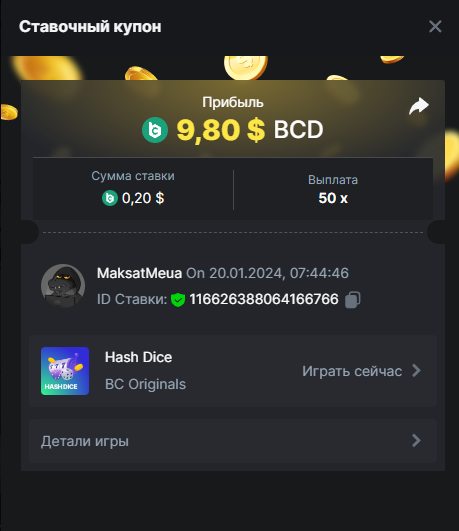459x531 pixels.
Task: Click the green verified shield icon
Action: pos(178,300)
